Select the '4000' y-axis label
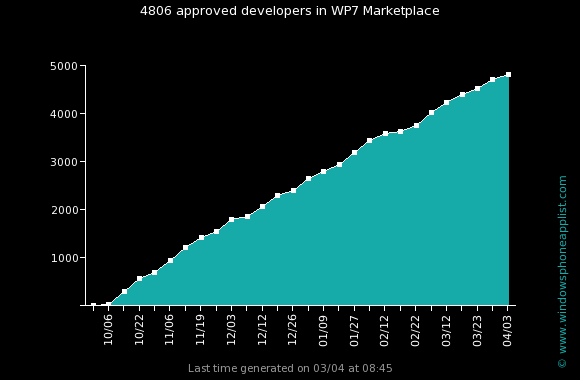This screenshot has height=380, width=580. [64, 114]
